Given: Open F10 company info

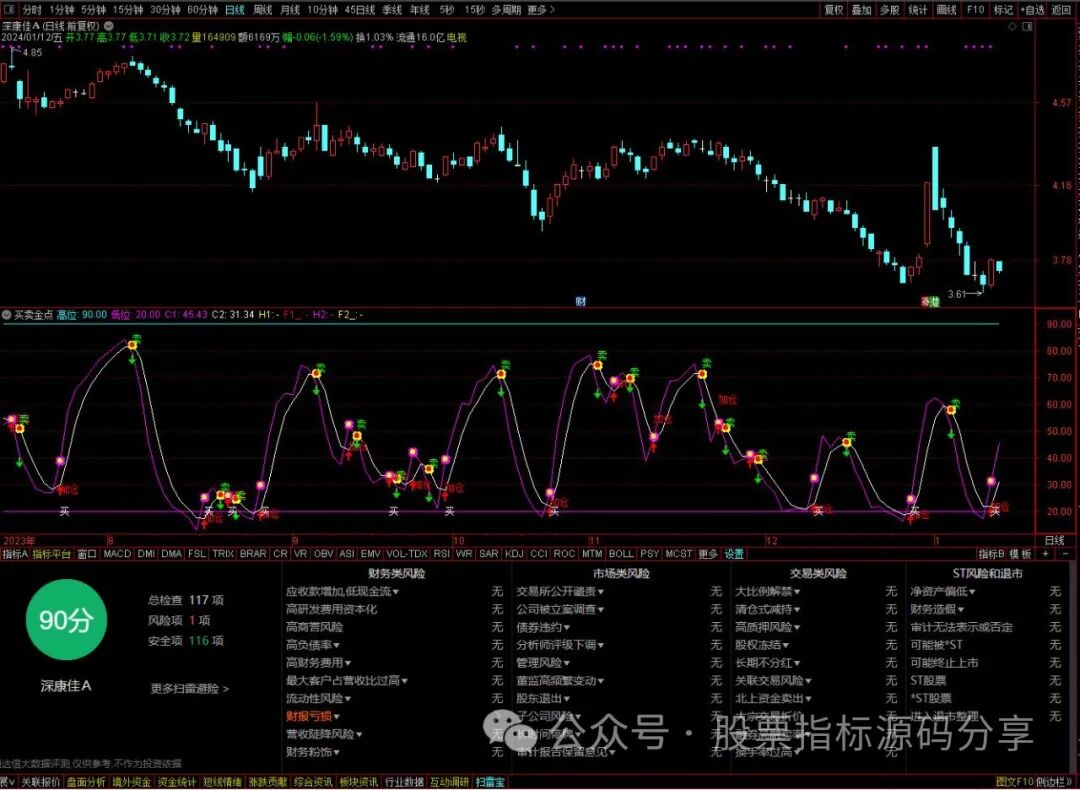Looking at the screenshot, I should pyautogui.click(x=975, y=10).
